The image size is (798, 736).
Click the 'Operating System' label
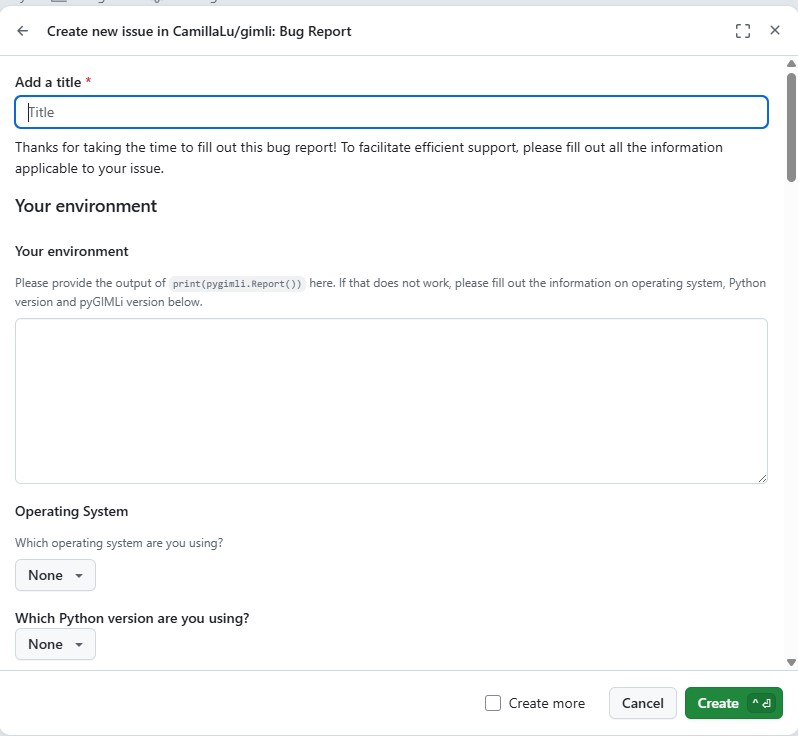pyautogui.click(x=72, y=512)
